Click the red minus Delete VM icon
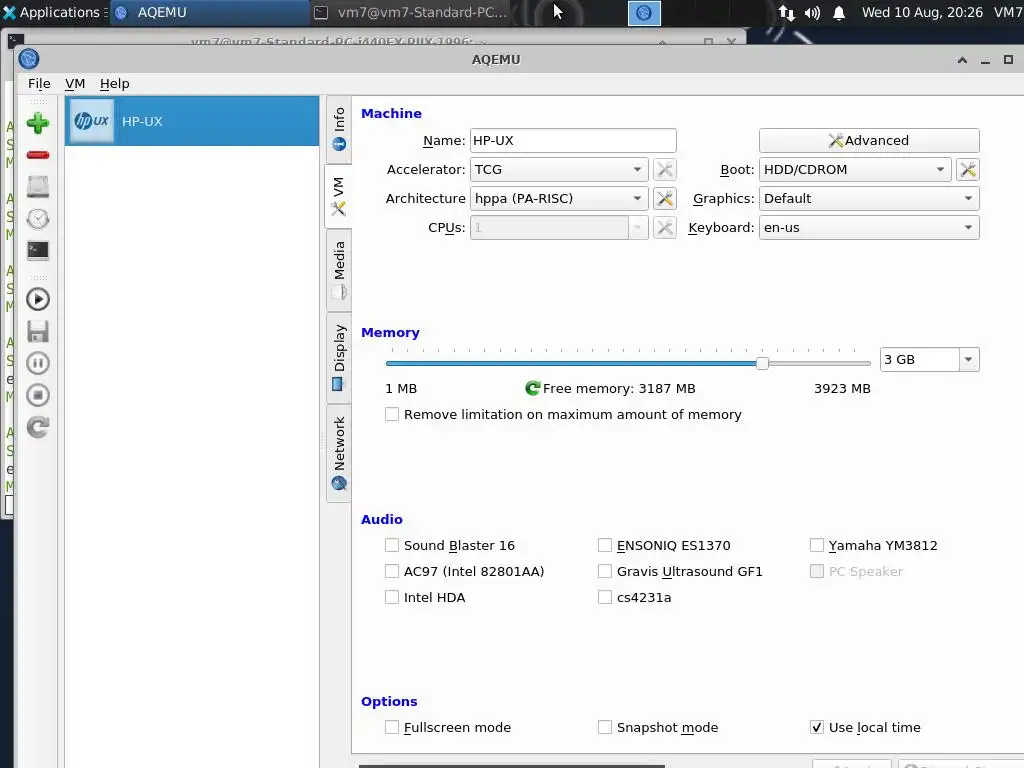 [38, 155]
